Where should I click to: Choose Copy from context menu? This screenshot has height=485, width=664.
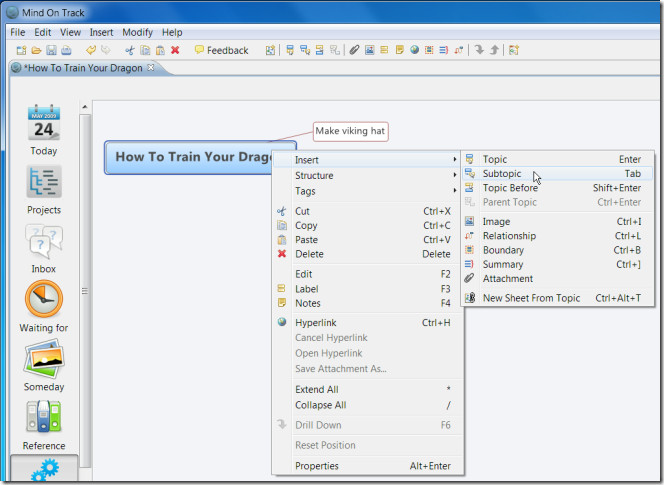pos(367,225)
